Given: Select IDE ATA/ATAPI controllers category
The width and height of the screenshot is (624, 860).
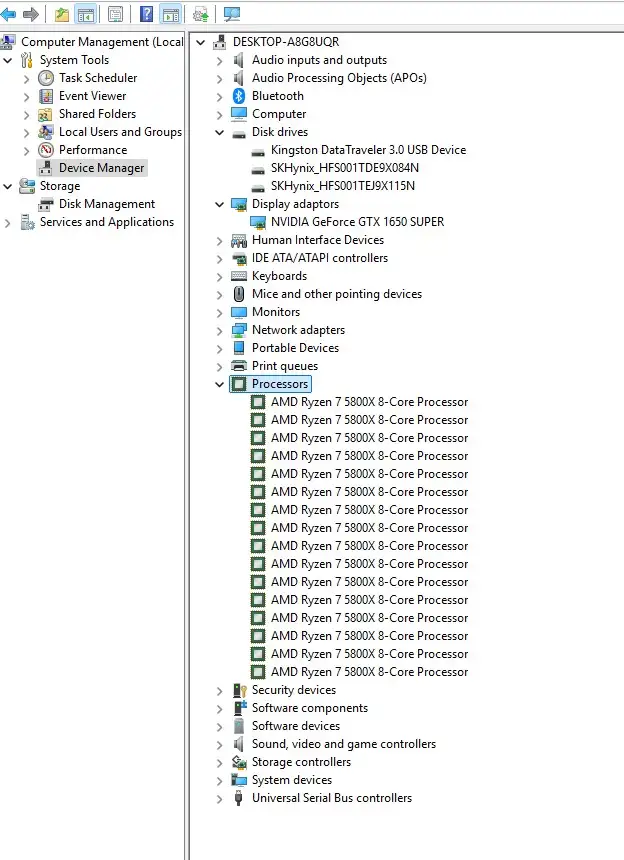Looking at the screenshot, I should coord(320,258).
